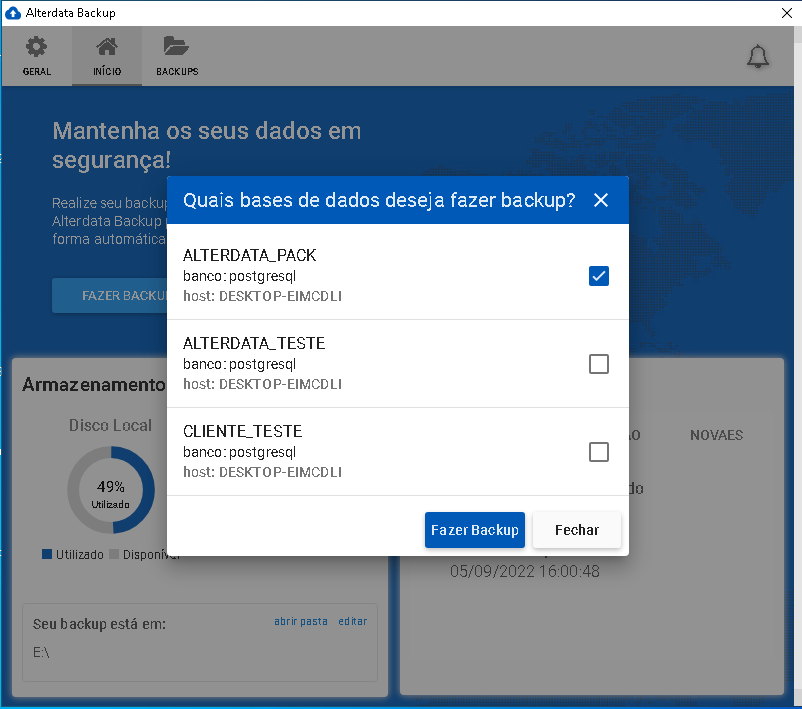Open the Geral settings gear icon
Screen dimensions: 802x709
coord(36,48)
